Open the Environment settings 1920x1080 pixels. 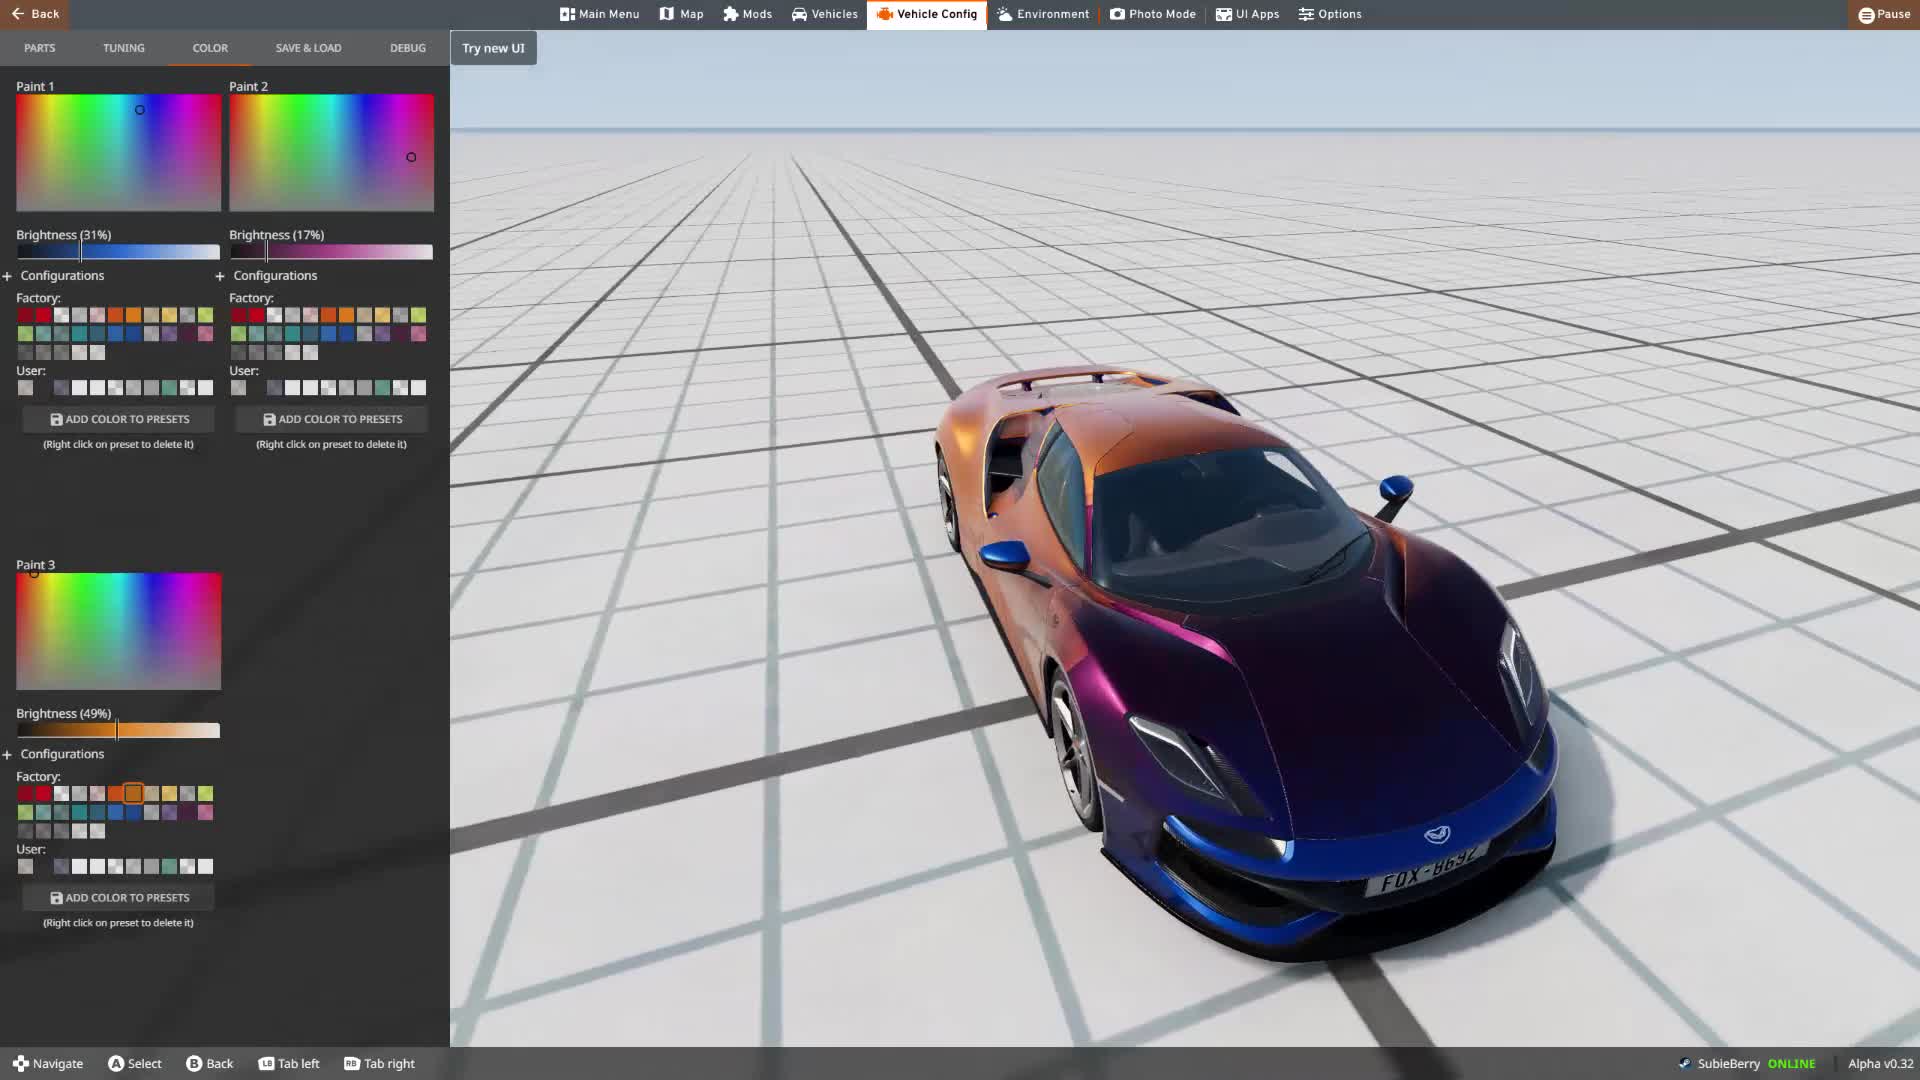coord(1042,14)
